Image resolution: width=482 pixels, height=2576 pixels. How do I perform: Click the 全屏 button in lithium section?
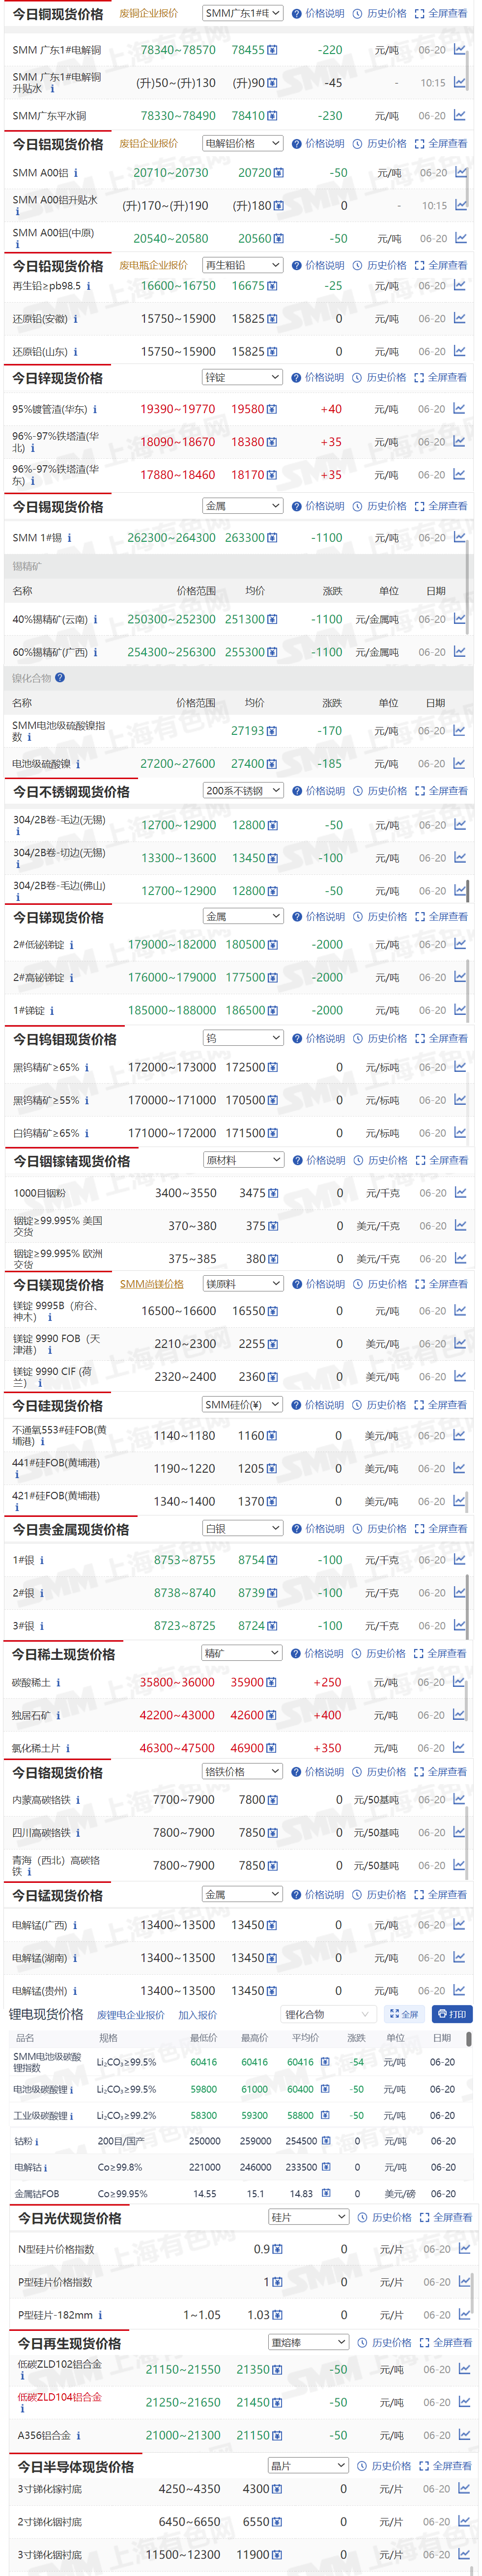pos(404,2014)
